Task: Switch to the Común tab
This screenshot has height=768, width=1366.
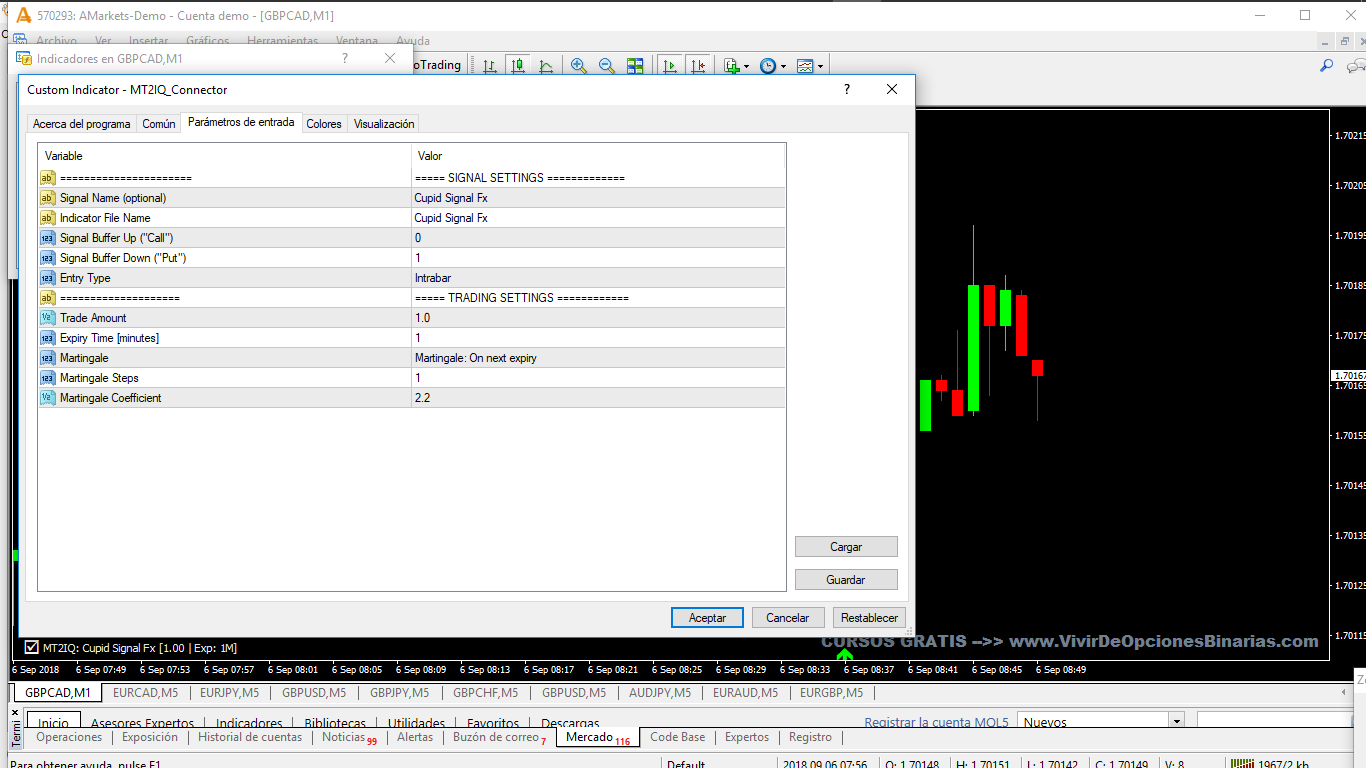Action: tap(159, 124)
